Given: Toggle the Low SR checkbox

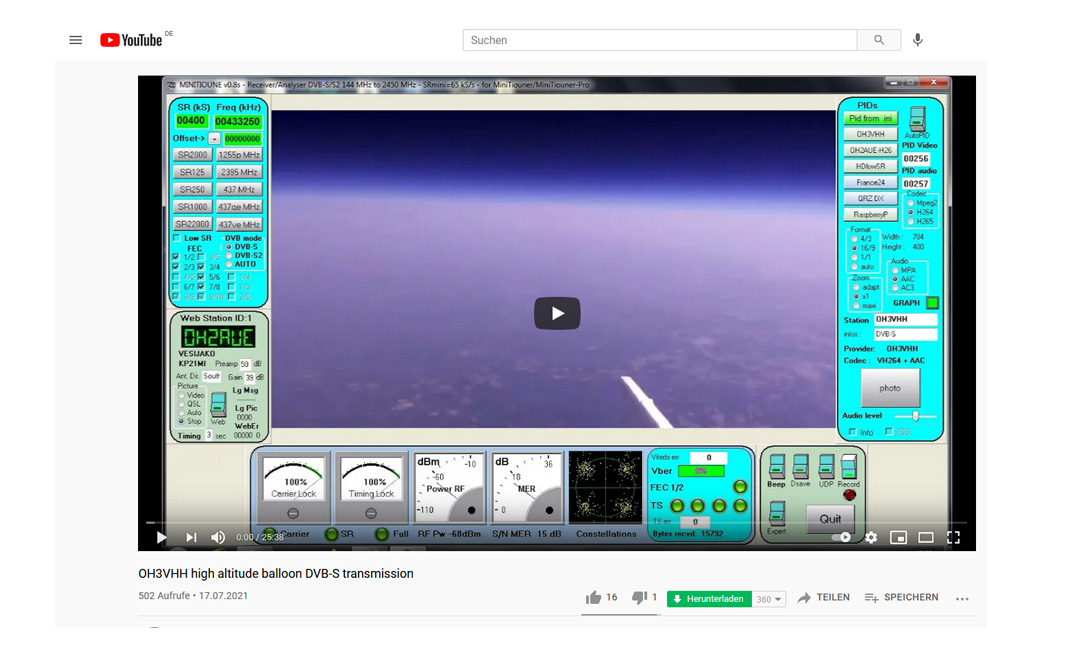Looking at the screenshot, I should click(x=177, y=239).
